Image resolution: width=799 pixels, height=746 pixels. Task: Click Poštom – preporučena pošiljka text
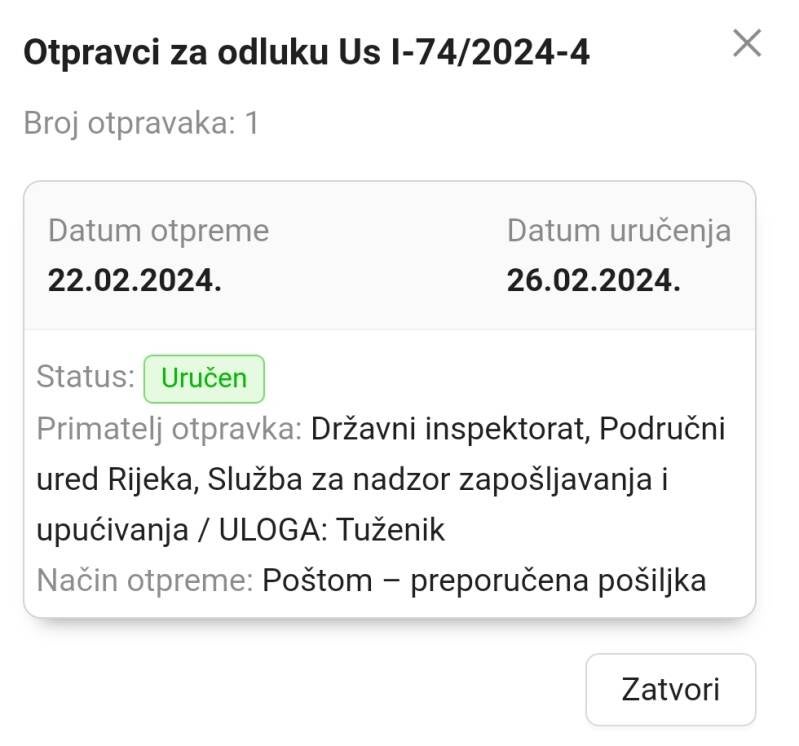(x=484, y=580)
